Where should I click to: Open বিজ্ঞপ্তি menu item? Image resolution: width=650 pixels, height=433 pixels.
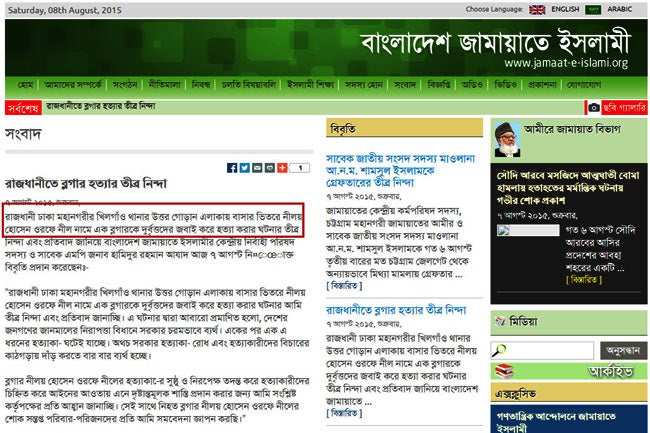439,85
